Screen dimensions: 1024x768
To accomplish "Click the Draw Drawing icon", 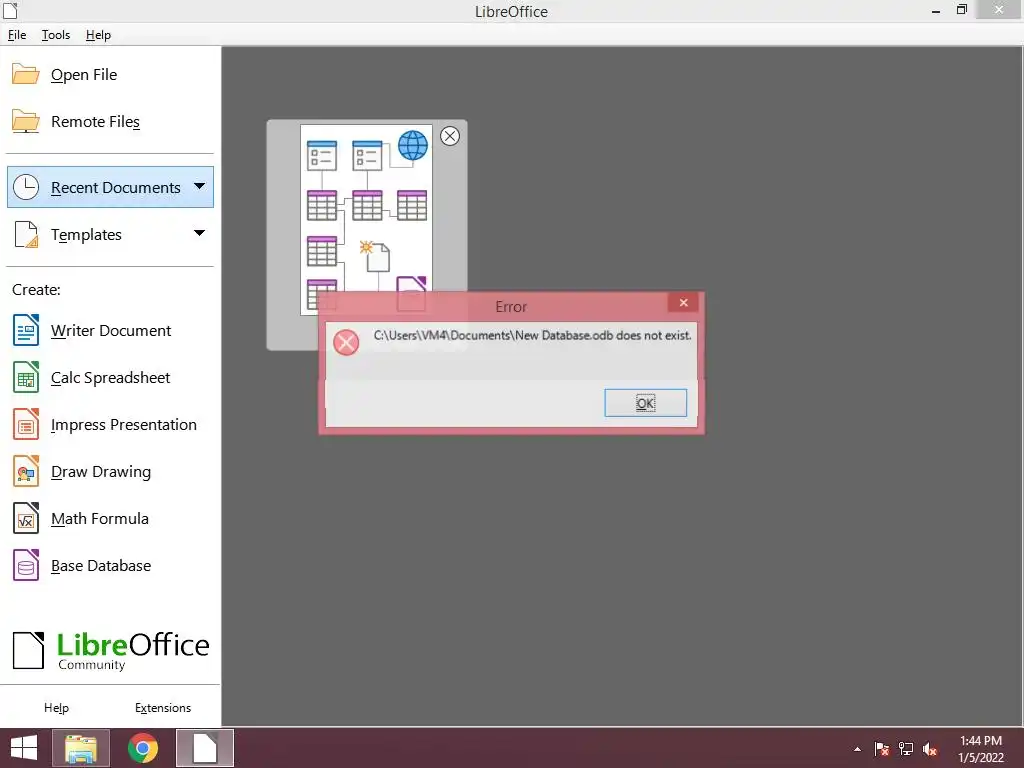I will (x=26, y=472).
